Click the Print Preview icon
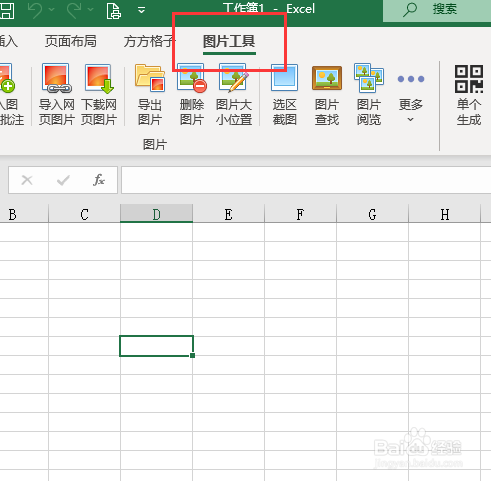491x481 pixels. (114, 11)
